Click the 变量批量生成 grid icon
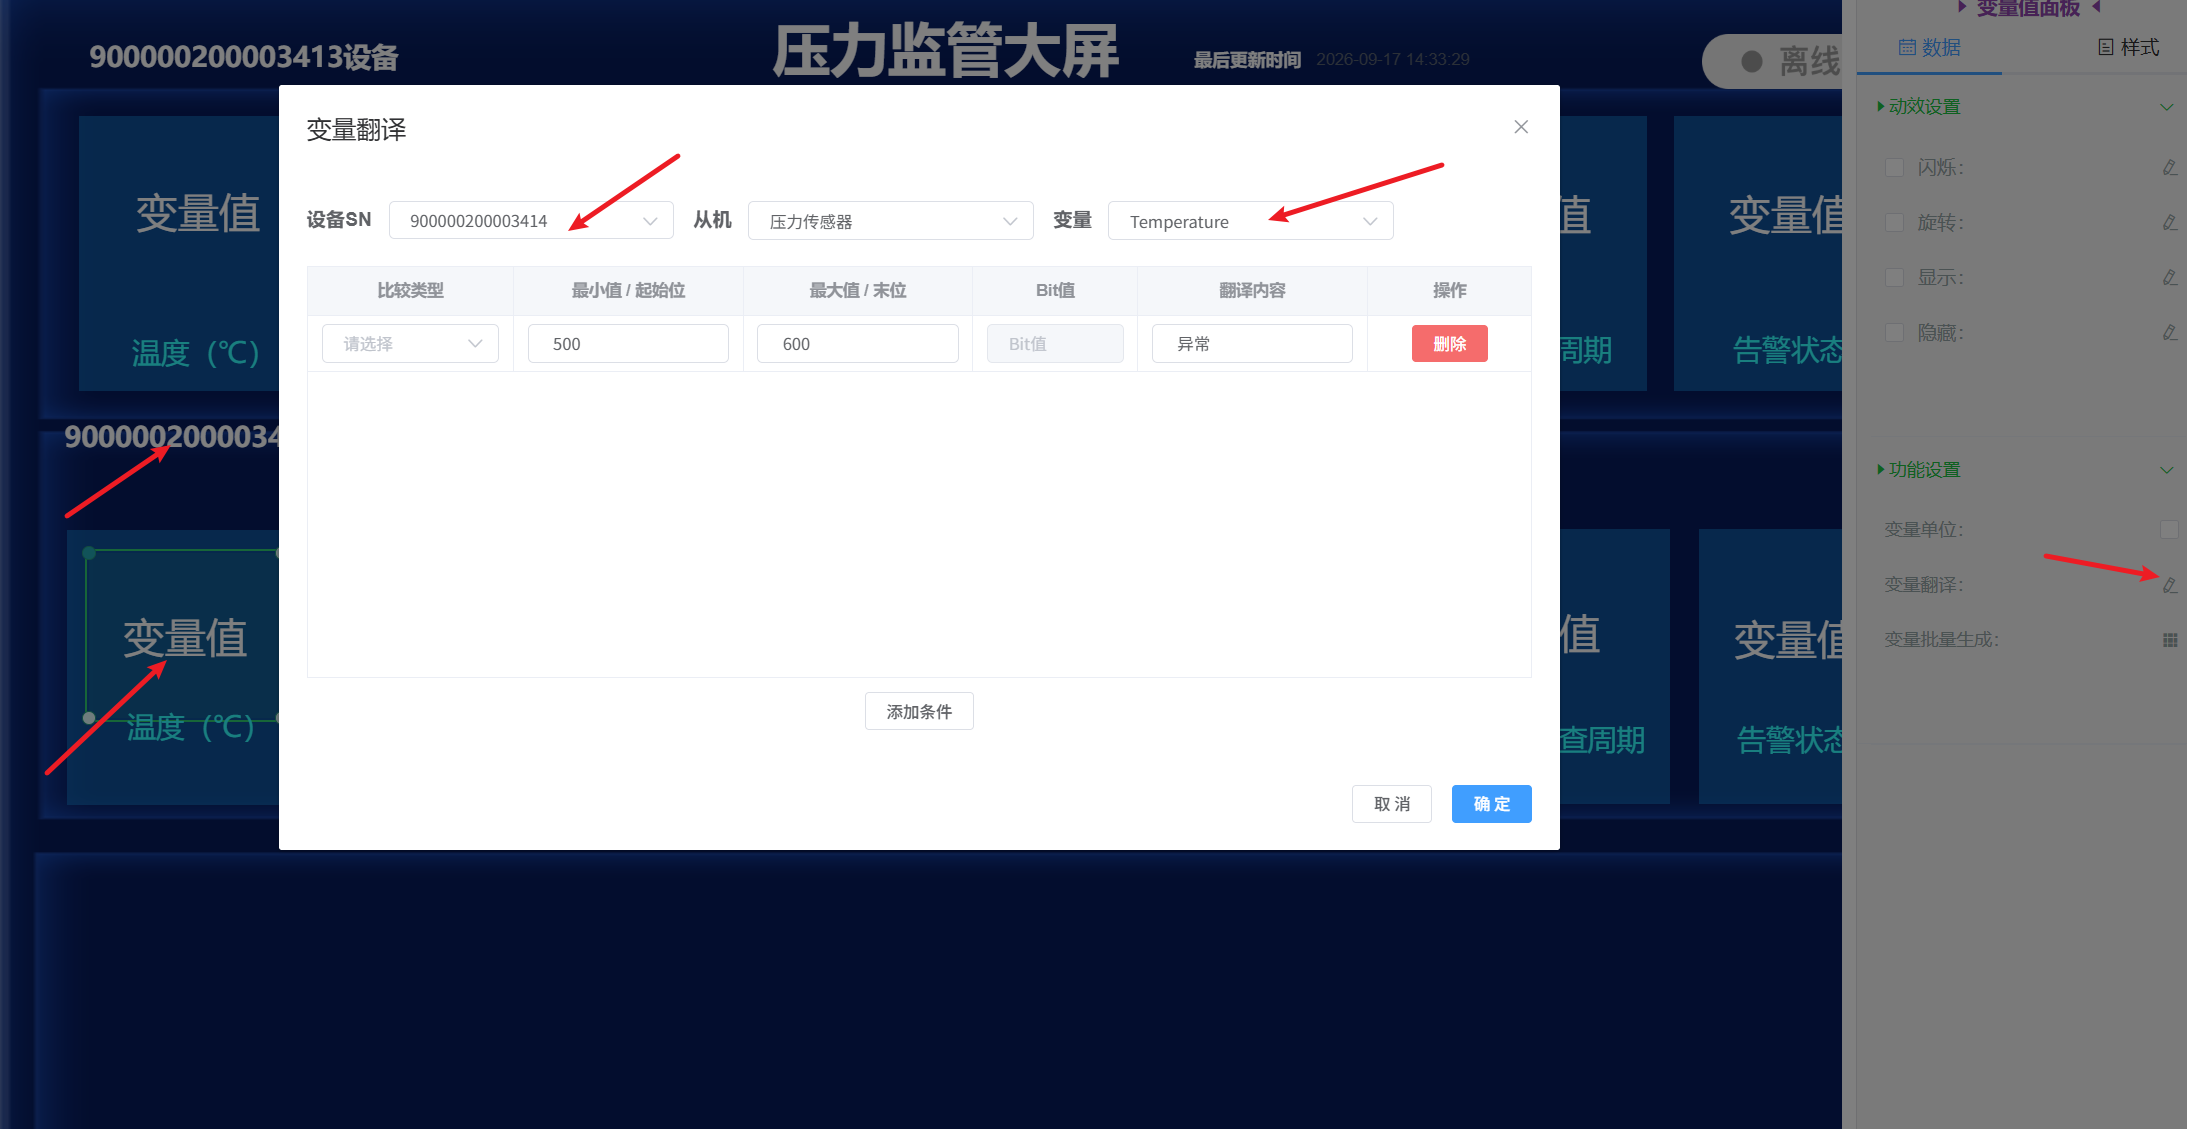Screen dimensions: 2187x1129 (2169, 640)
